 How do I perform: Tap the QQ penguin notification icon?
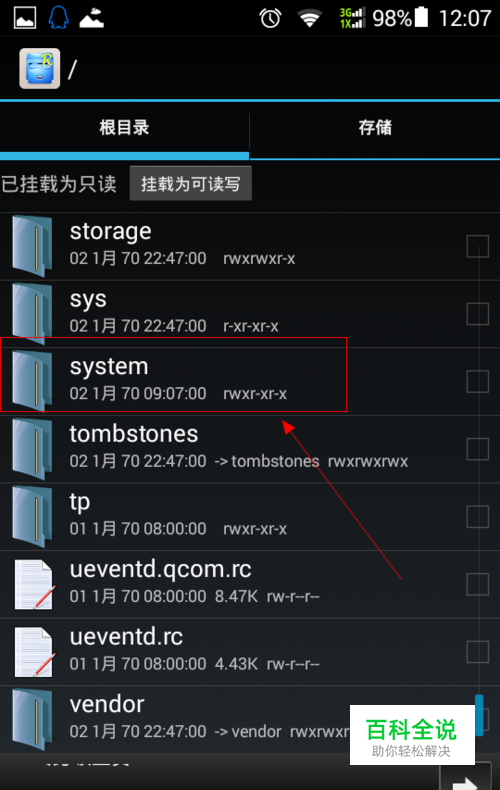58,18
